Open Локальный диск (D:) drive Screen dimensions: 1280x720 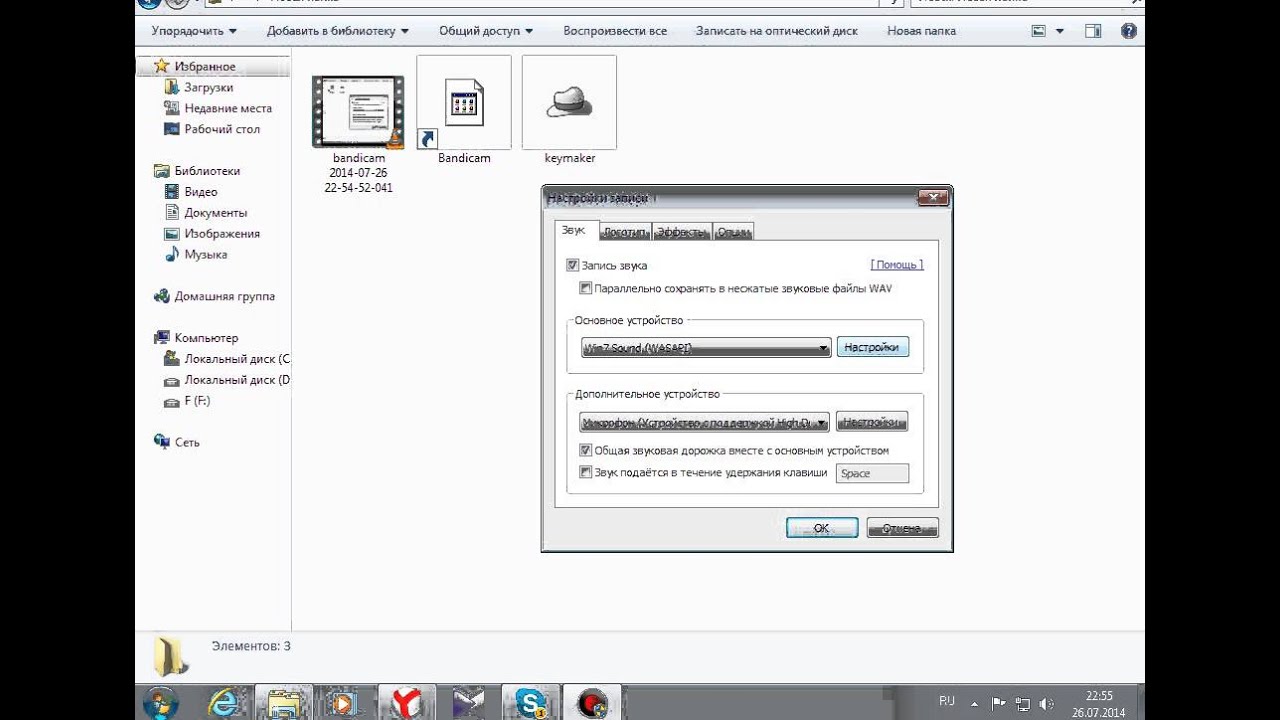point(236,380)
